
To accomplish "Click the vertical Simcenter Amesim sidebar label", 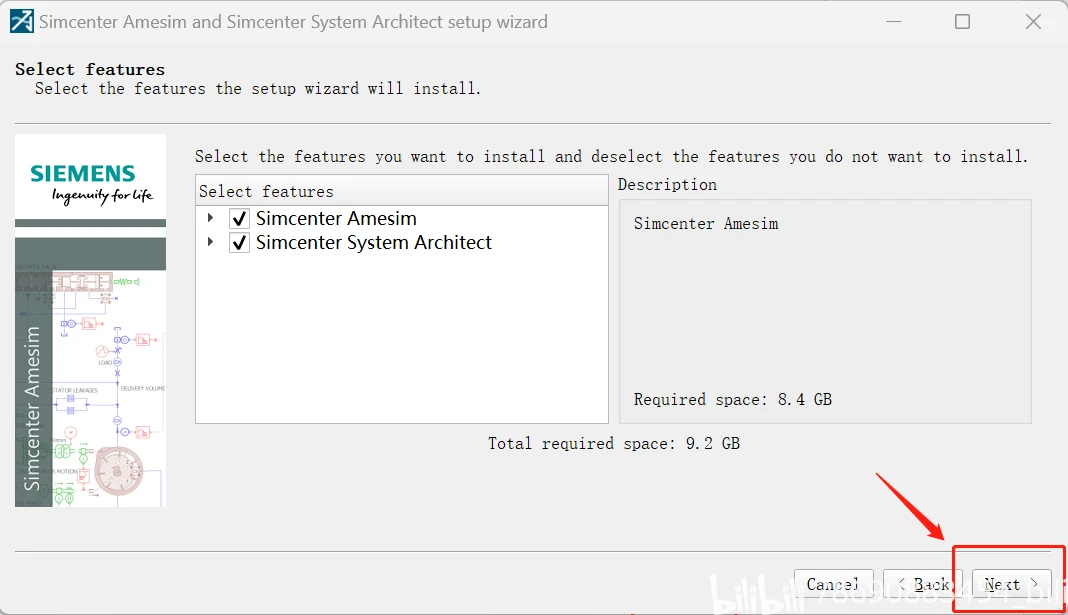I will (x=33, y=408).
